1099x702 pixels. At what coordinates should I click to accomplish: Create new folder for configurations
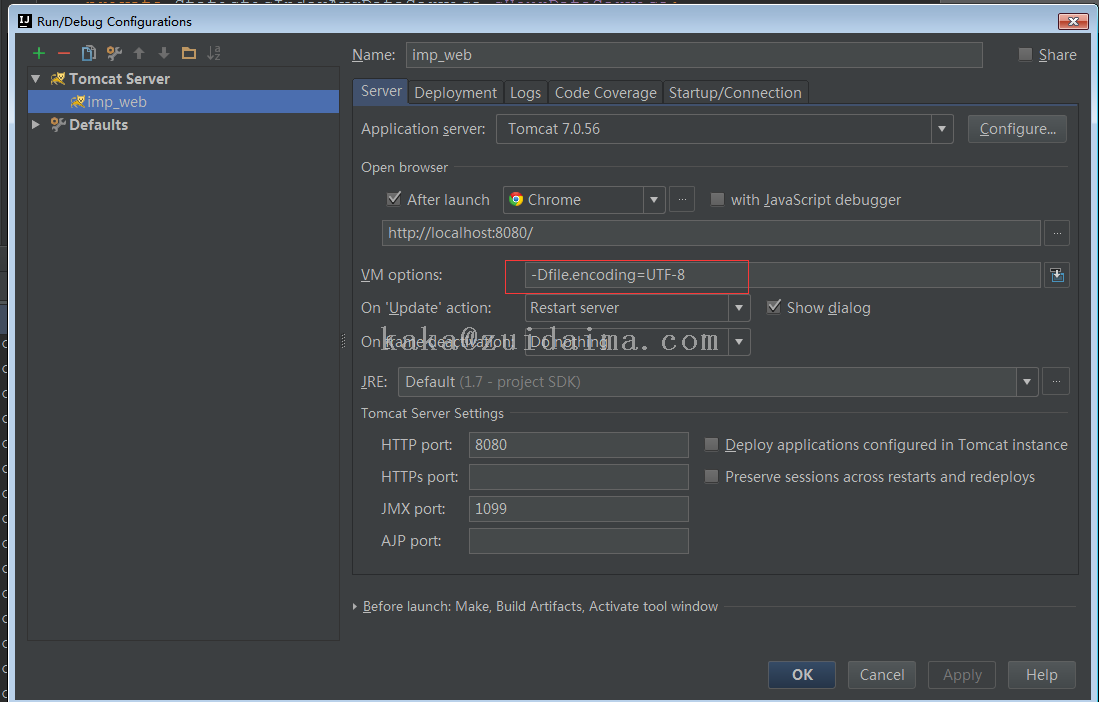189,53
